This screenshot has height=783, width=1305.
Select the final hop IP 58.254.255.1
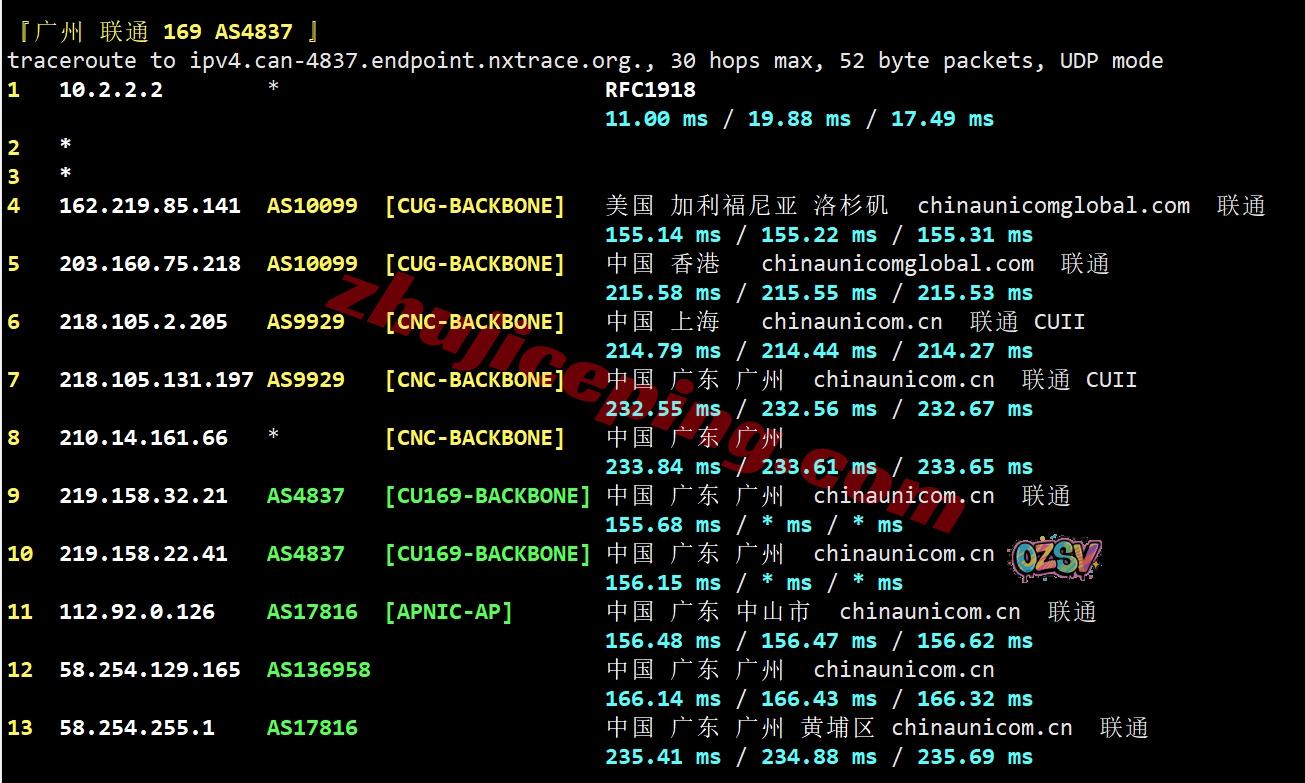coord(137,728)
